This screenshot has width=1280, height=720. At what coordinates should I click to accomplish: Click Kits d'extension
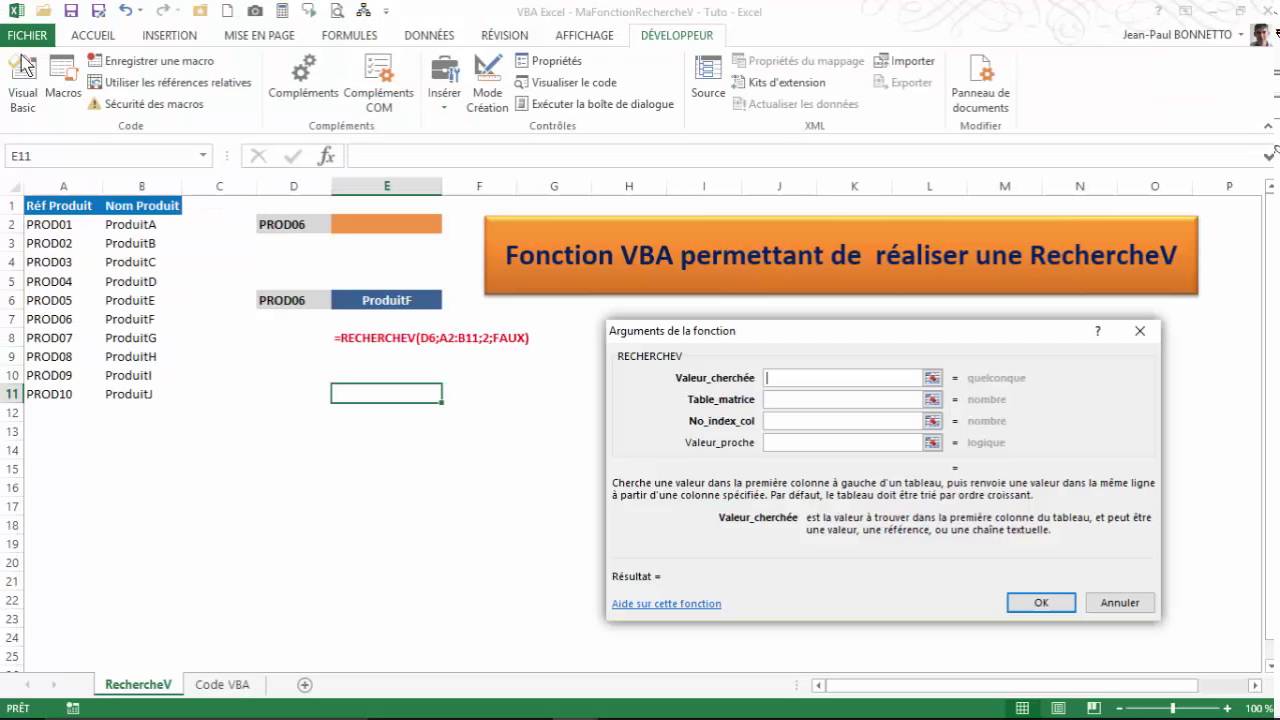pyautogui.click(x=779, y=83)
